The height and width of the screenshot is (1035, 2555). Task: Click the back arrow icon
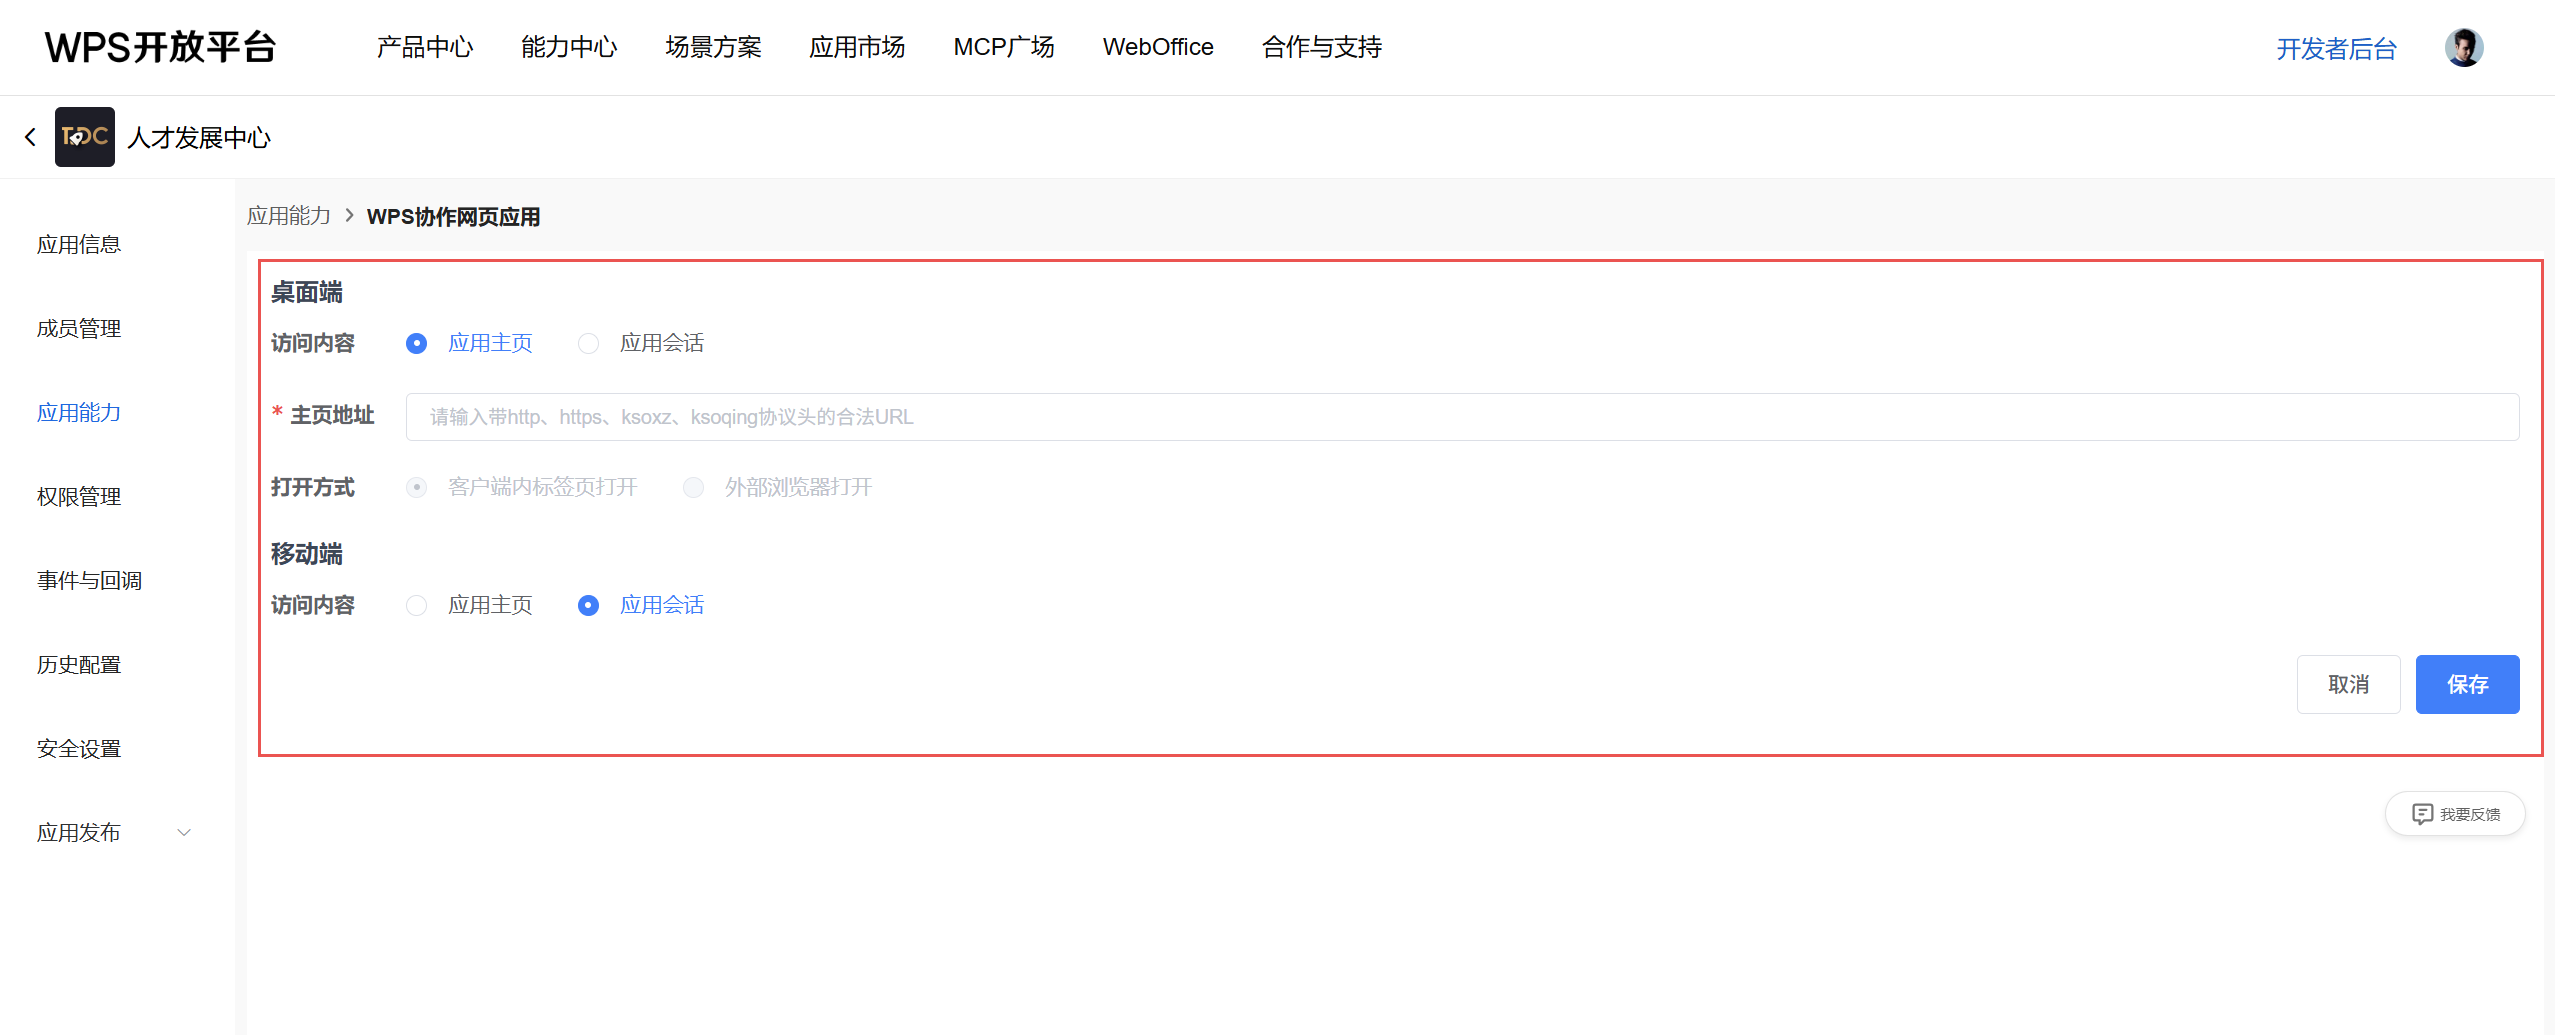click(x=30, y=137)
